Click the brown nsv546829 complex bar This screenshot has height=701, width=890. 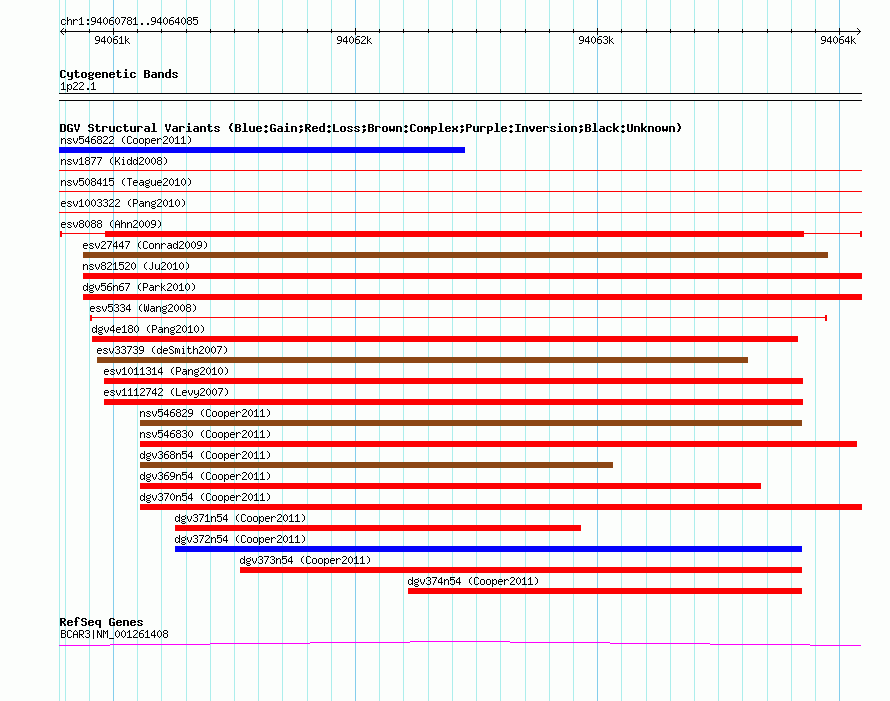[471, 423]
